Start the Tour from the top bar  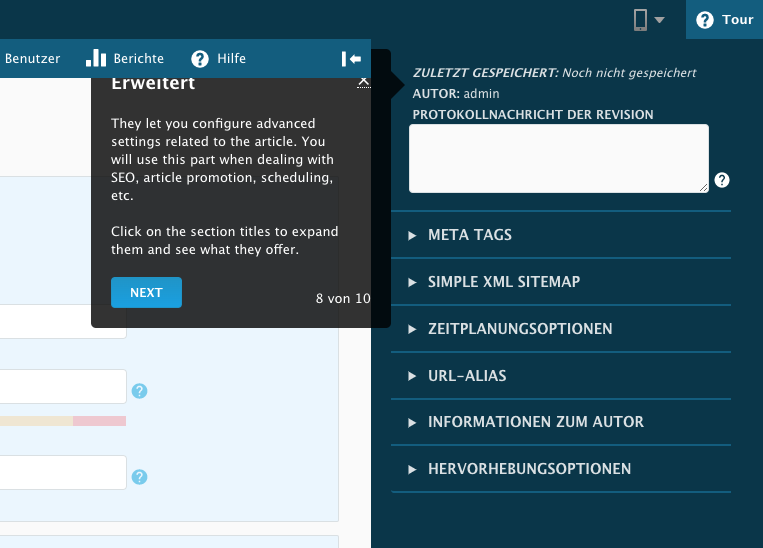724,20
